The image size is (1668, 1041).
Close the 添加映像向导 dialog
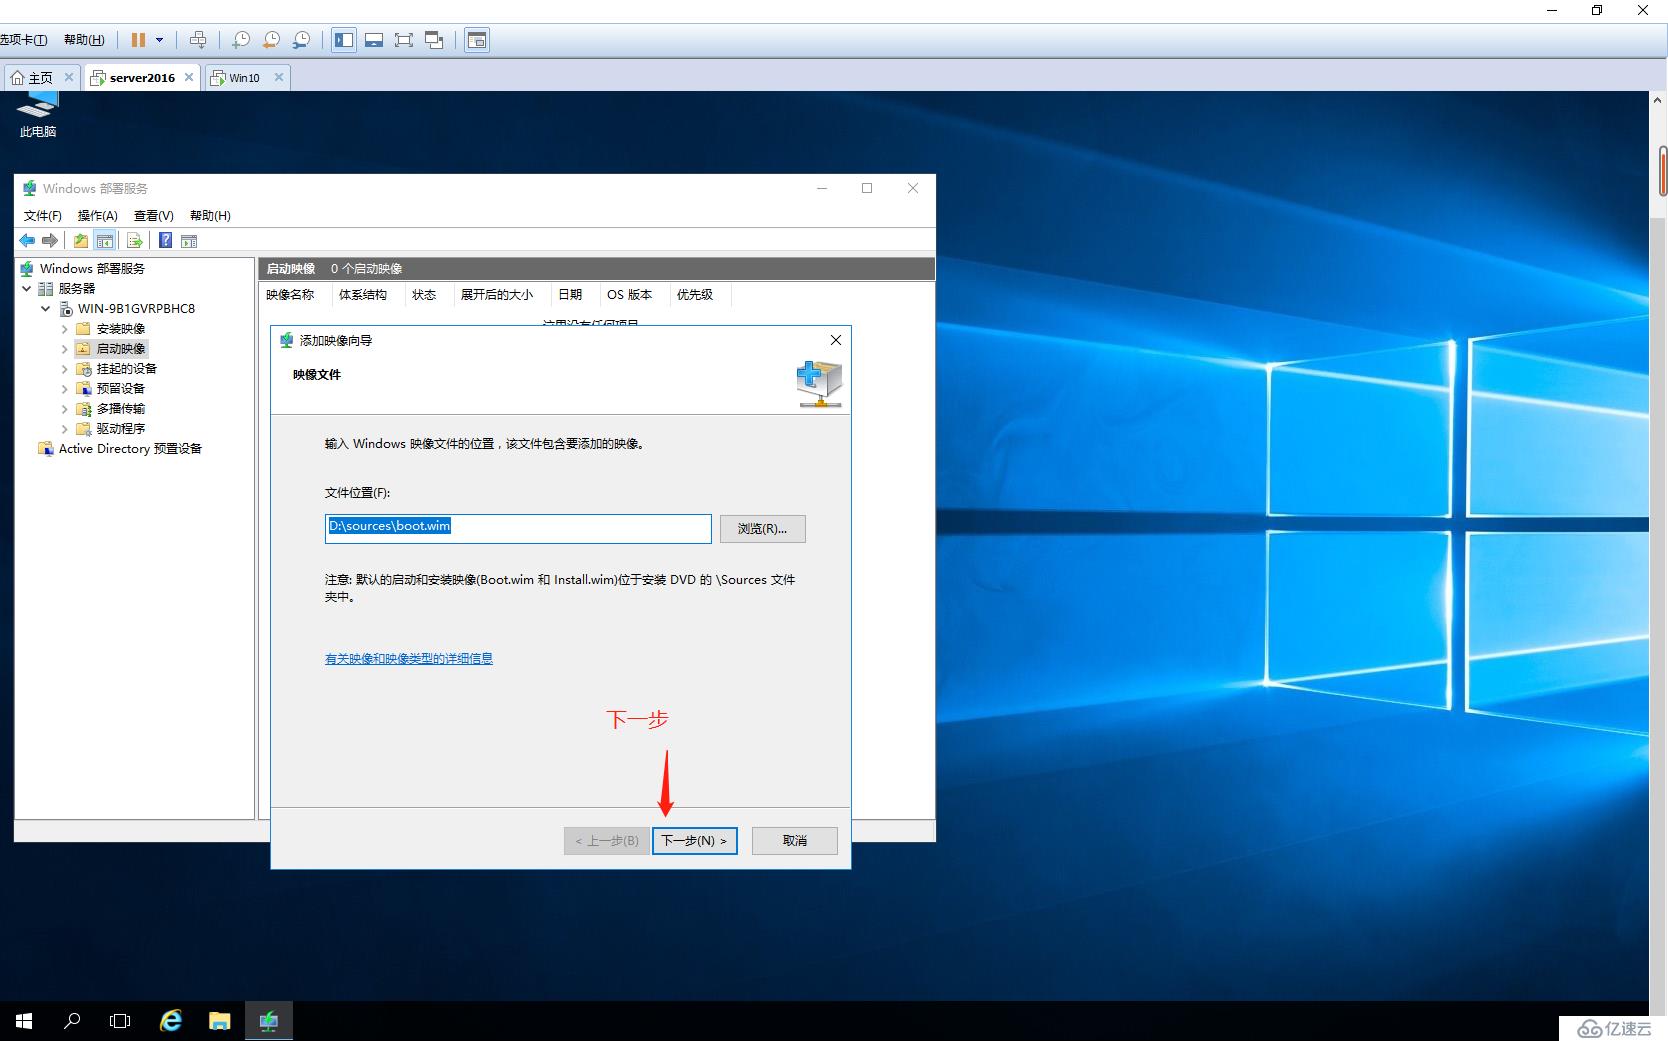835,340
